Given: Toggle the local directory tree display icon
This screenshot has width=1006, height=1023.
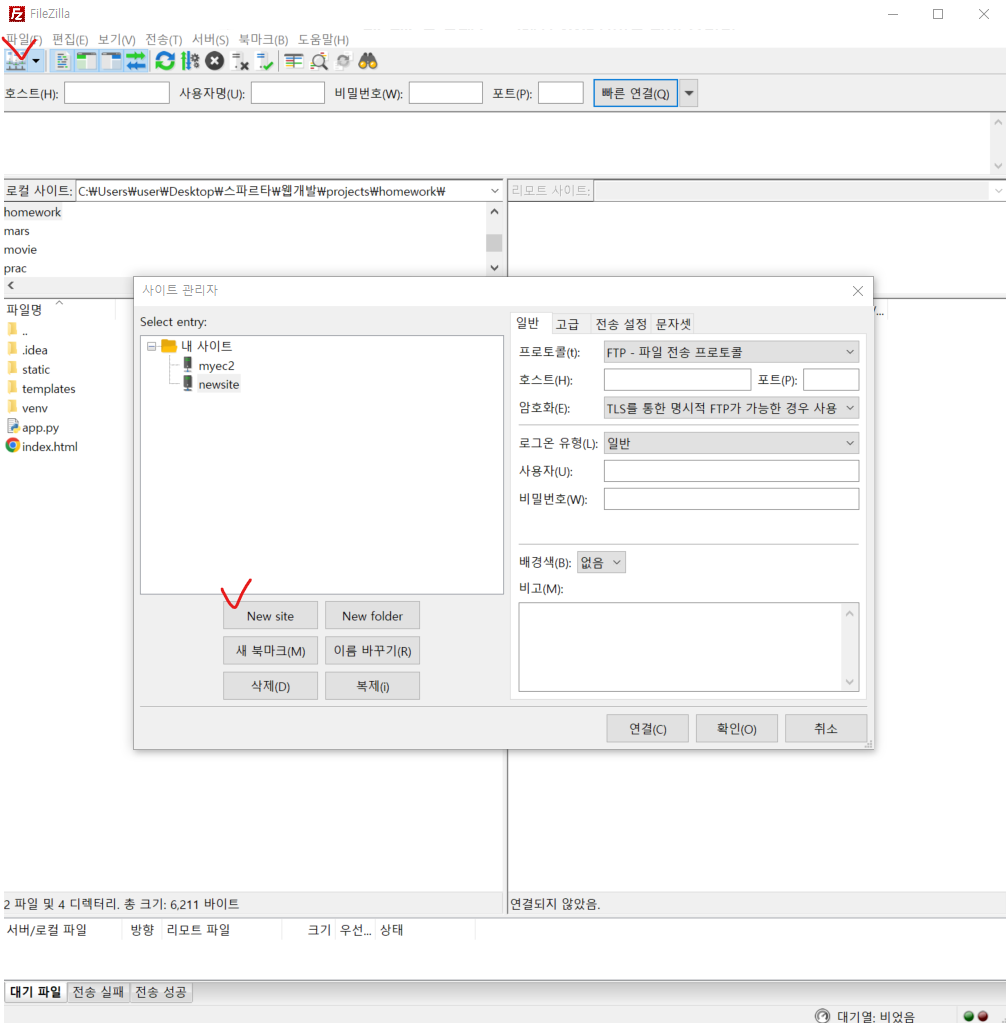Looking at the screenshot, I should pos(86,61).
